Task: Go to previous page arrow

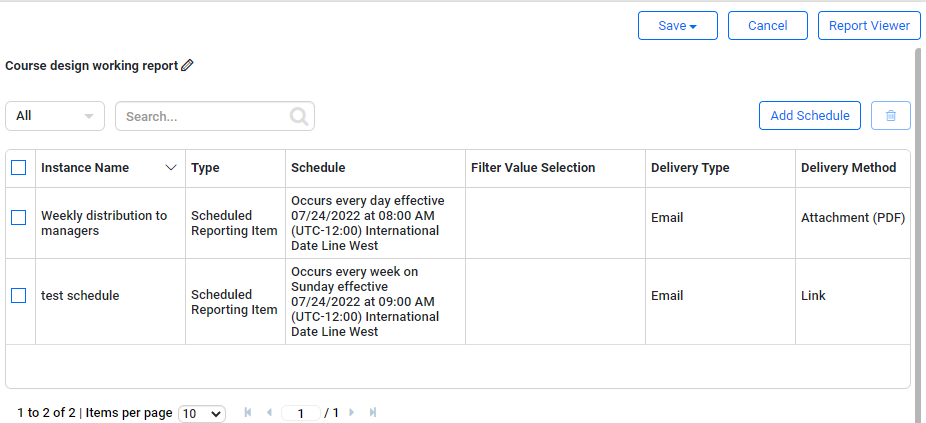Action: point(269,412)
